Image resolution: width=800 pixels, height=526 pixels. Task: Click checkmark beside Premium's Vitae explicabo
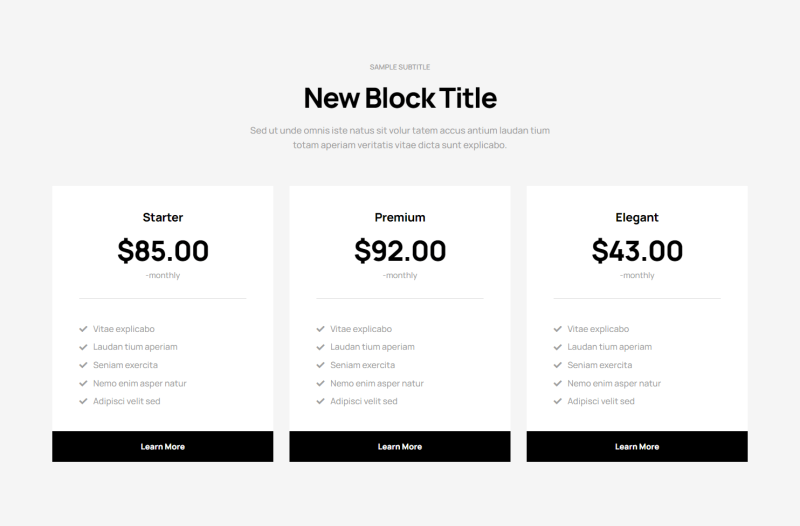tap(320, 329)
